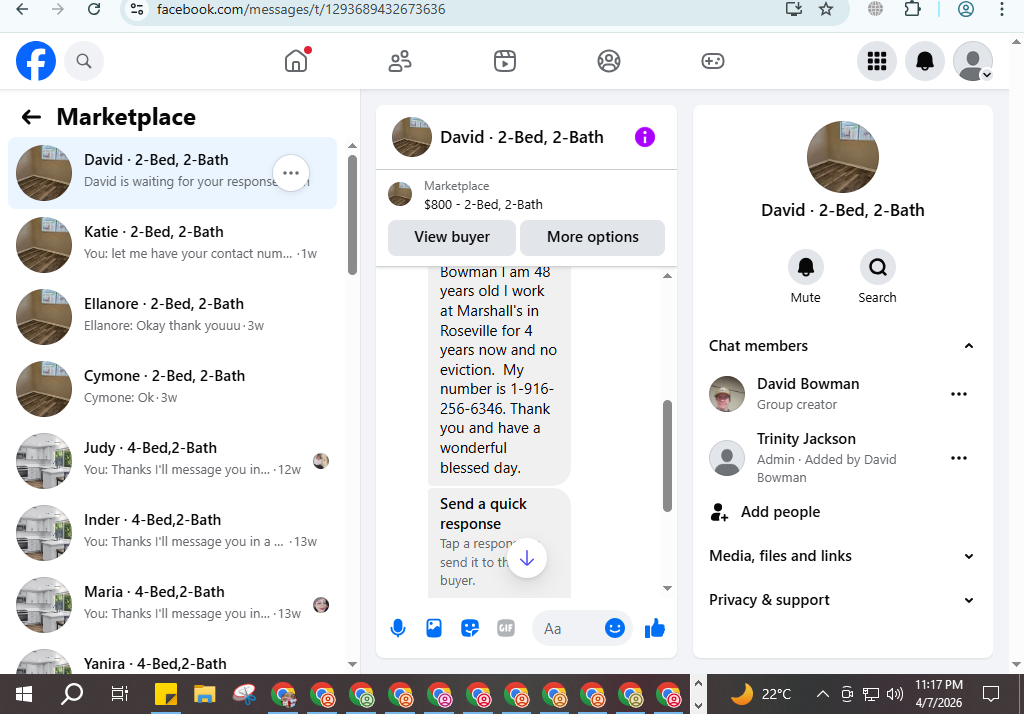Bookmark the page with the star icon
The width and height of the screenshot is (1024, 714).
pos(826,9)
